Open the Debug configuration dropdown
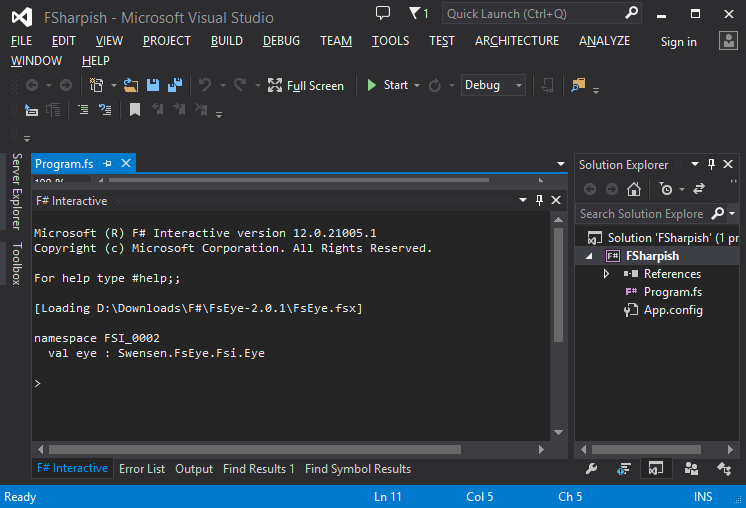The image size is (746, 508). click(x=493, y=85)
